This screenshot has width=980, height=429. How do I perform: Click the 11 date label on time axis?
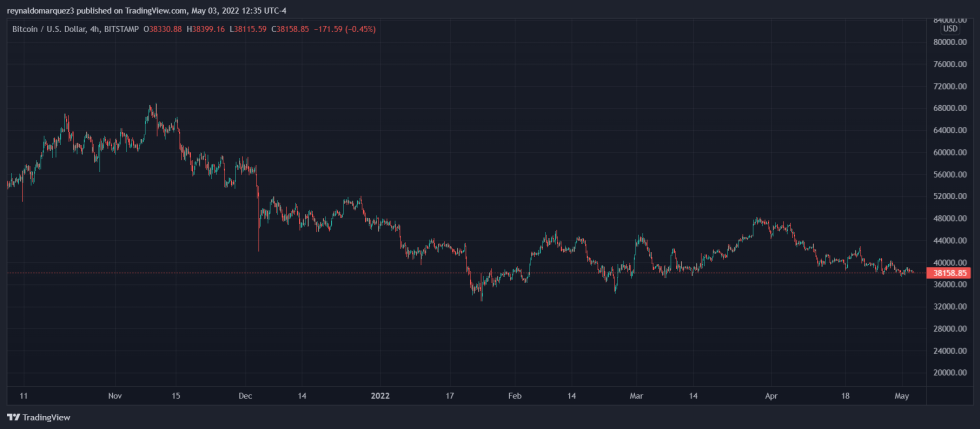tap(22, 396)
